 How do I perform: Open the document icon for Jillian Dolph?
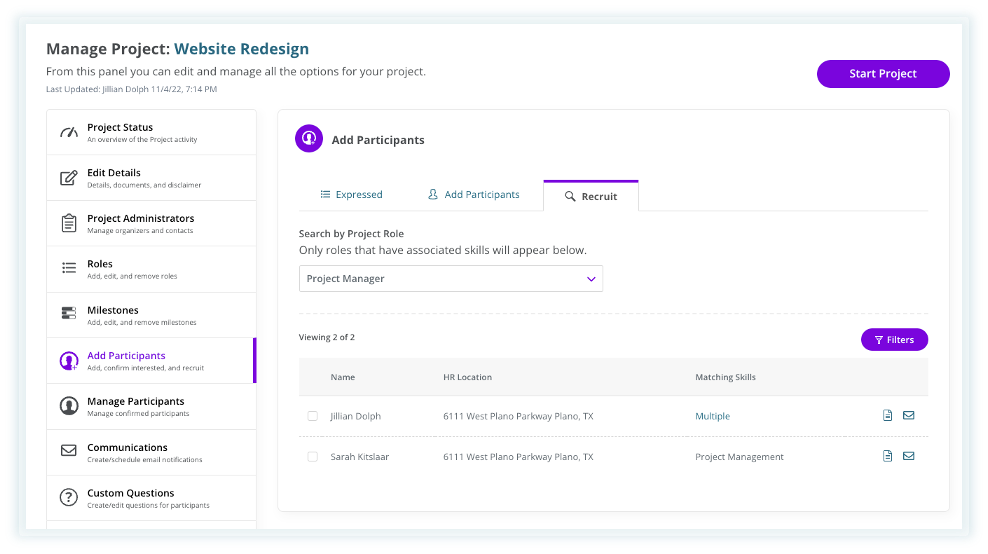tap(887, 416)
